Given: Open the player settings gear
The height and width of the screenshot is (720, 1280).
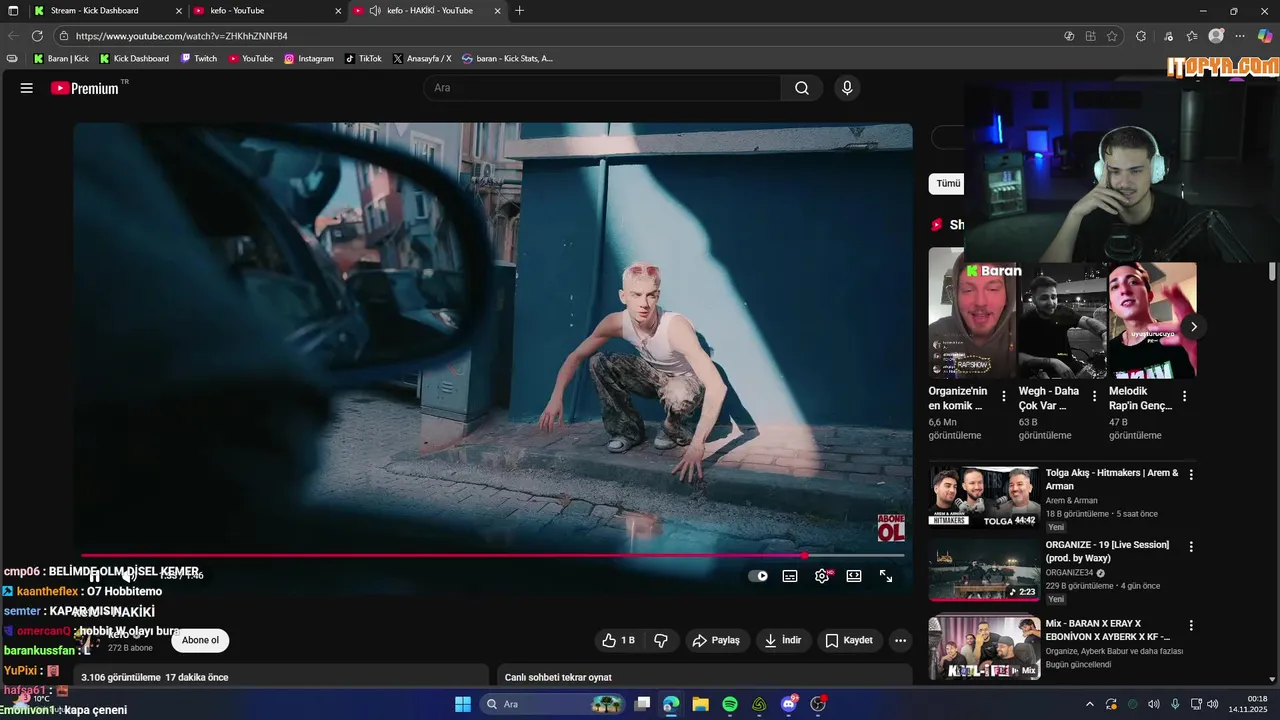Looking at the screenshot, I should click(x=822, y=576).
